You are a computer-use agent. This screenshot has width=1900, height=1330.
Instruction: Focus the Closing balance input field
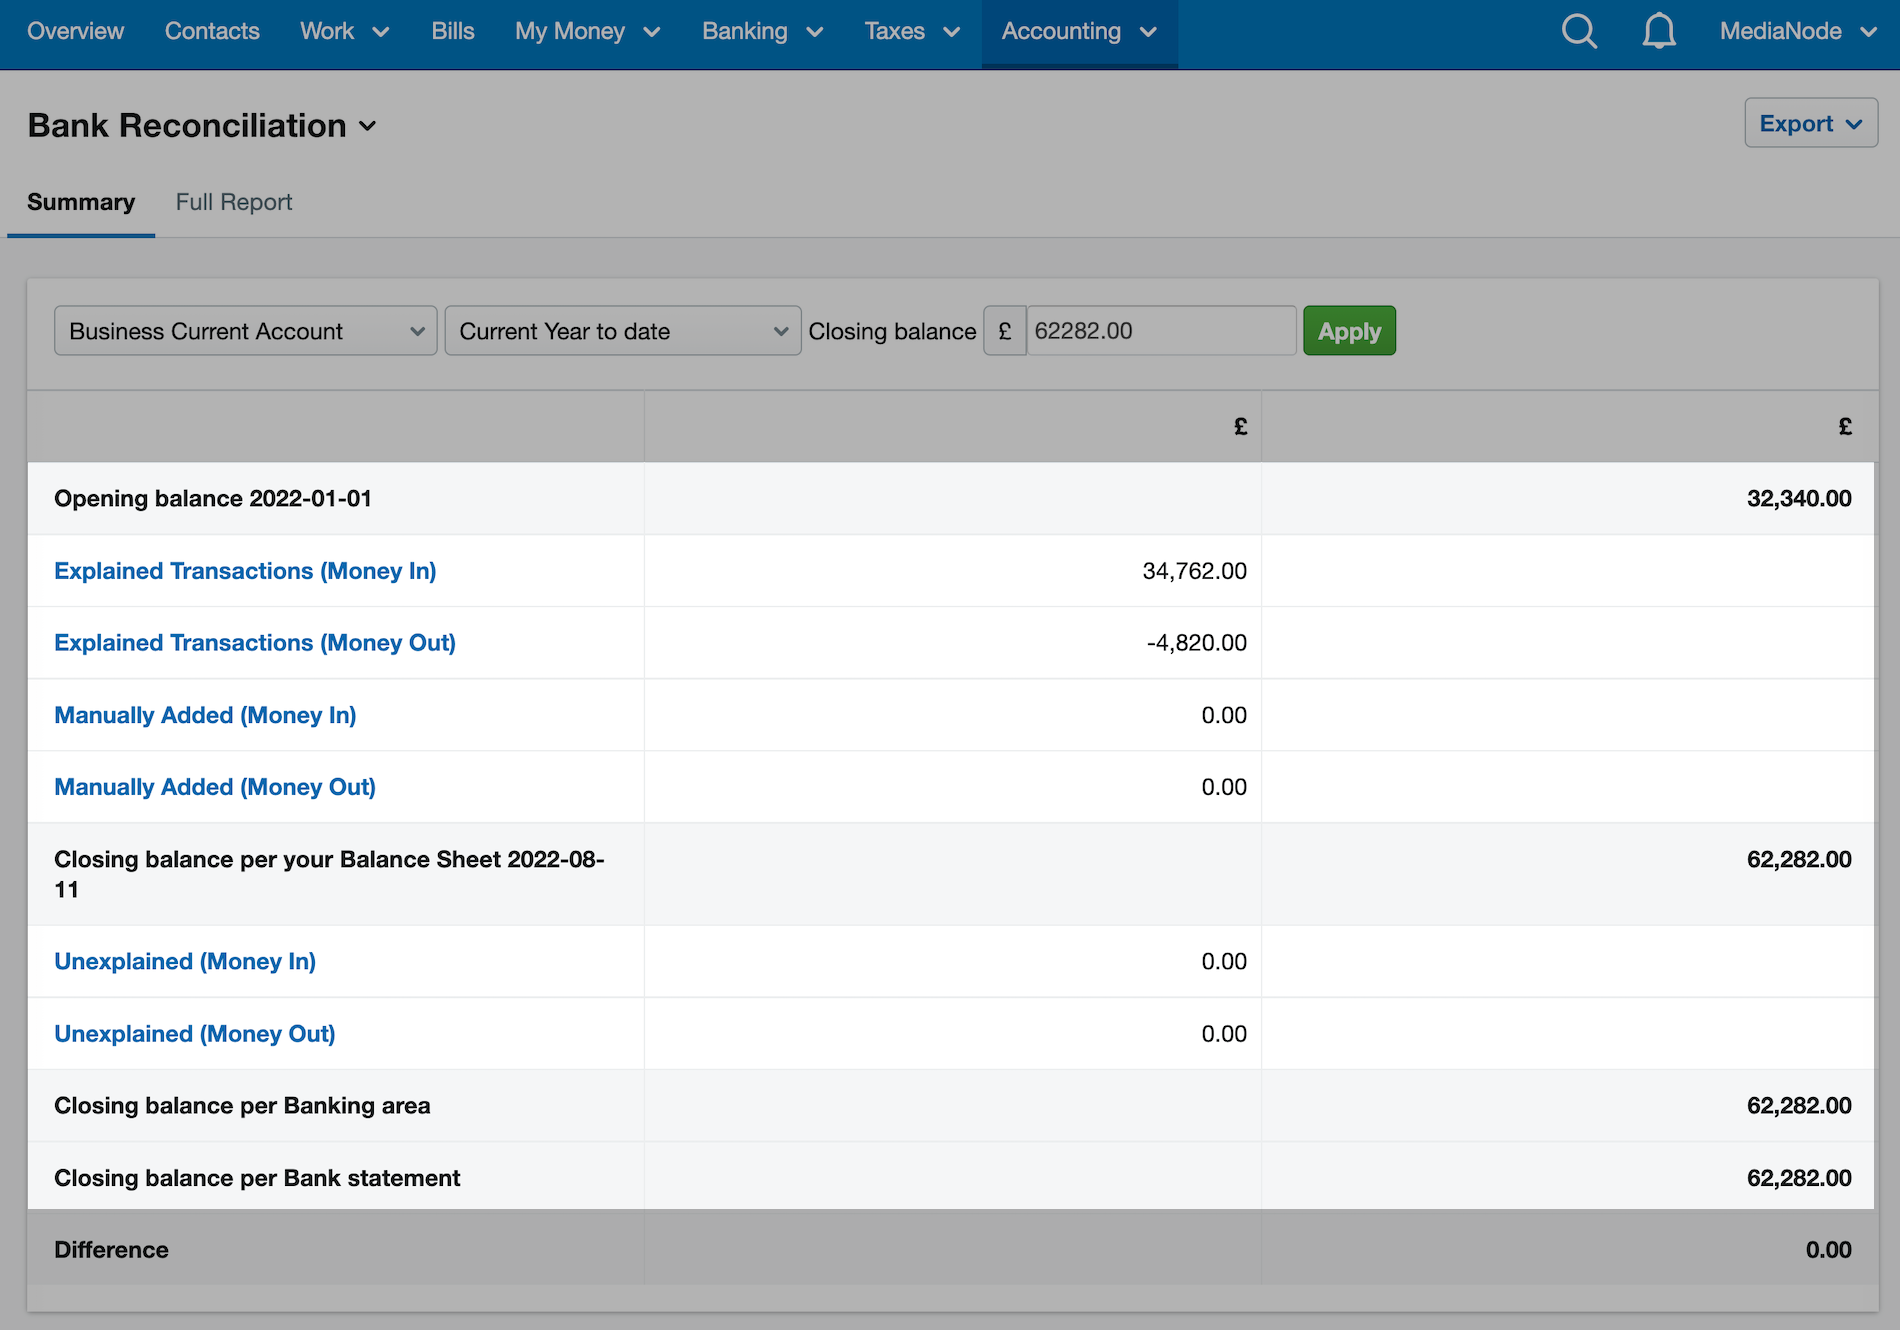(1161, 331)
